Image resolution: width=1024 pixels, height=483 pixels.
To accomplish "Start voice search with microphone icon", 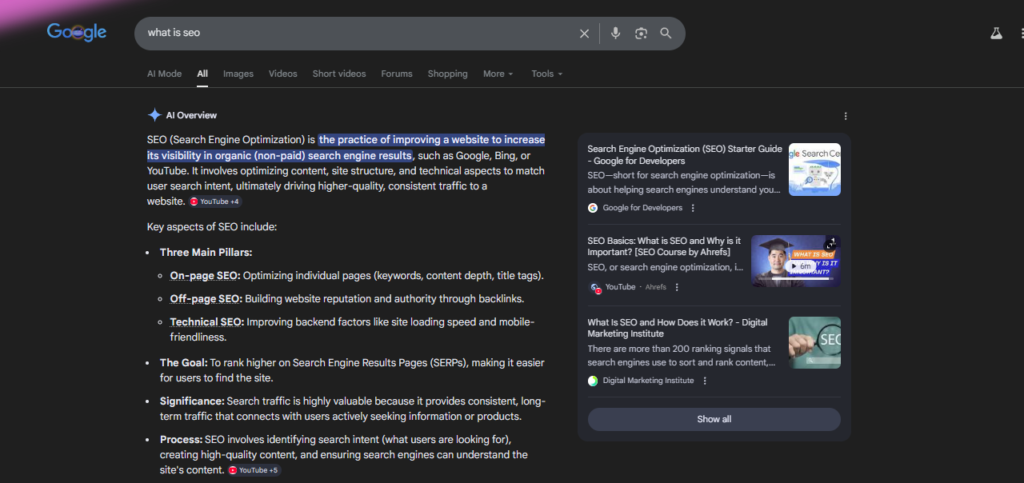I will click(x=615, y=33).
